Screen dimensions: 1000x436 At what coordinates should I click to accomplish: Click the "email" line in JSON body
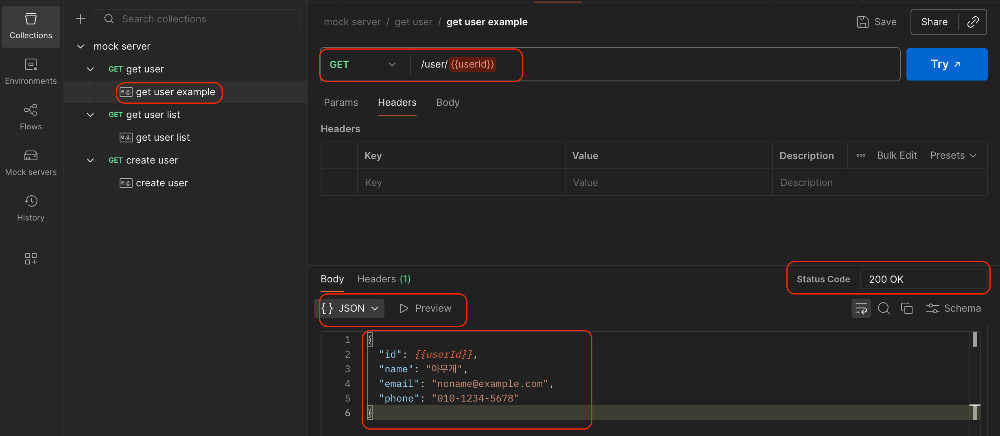coord(466,384)
